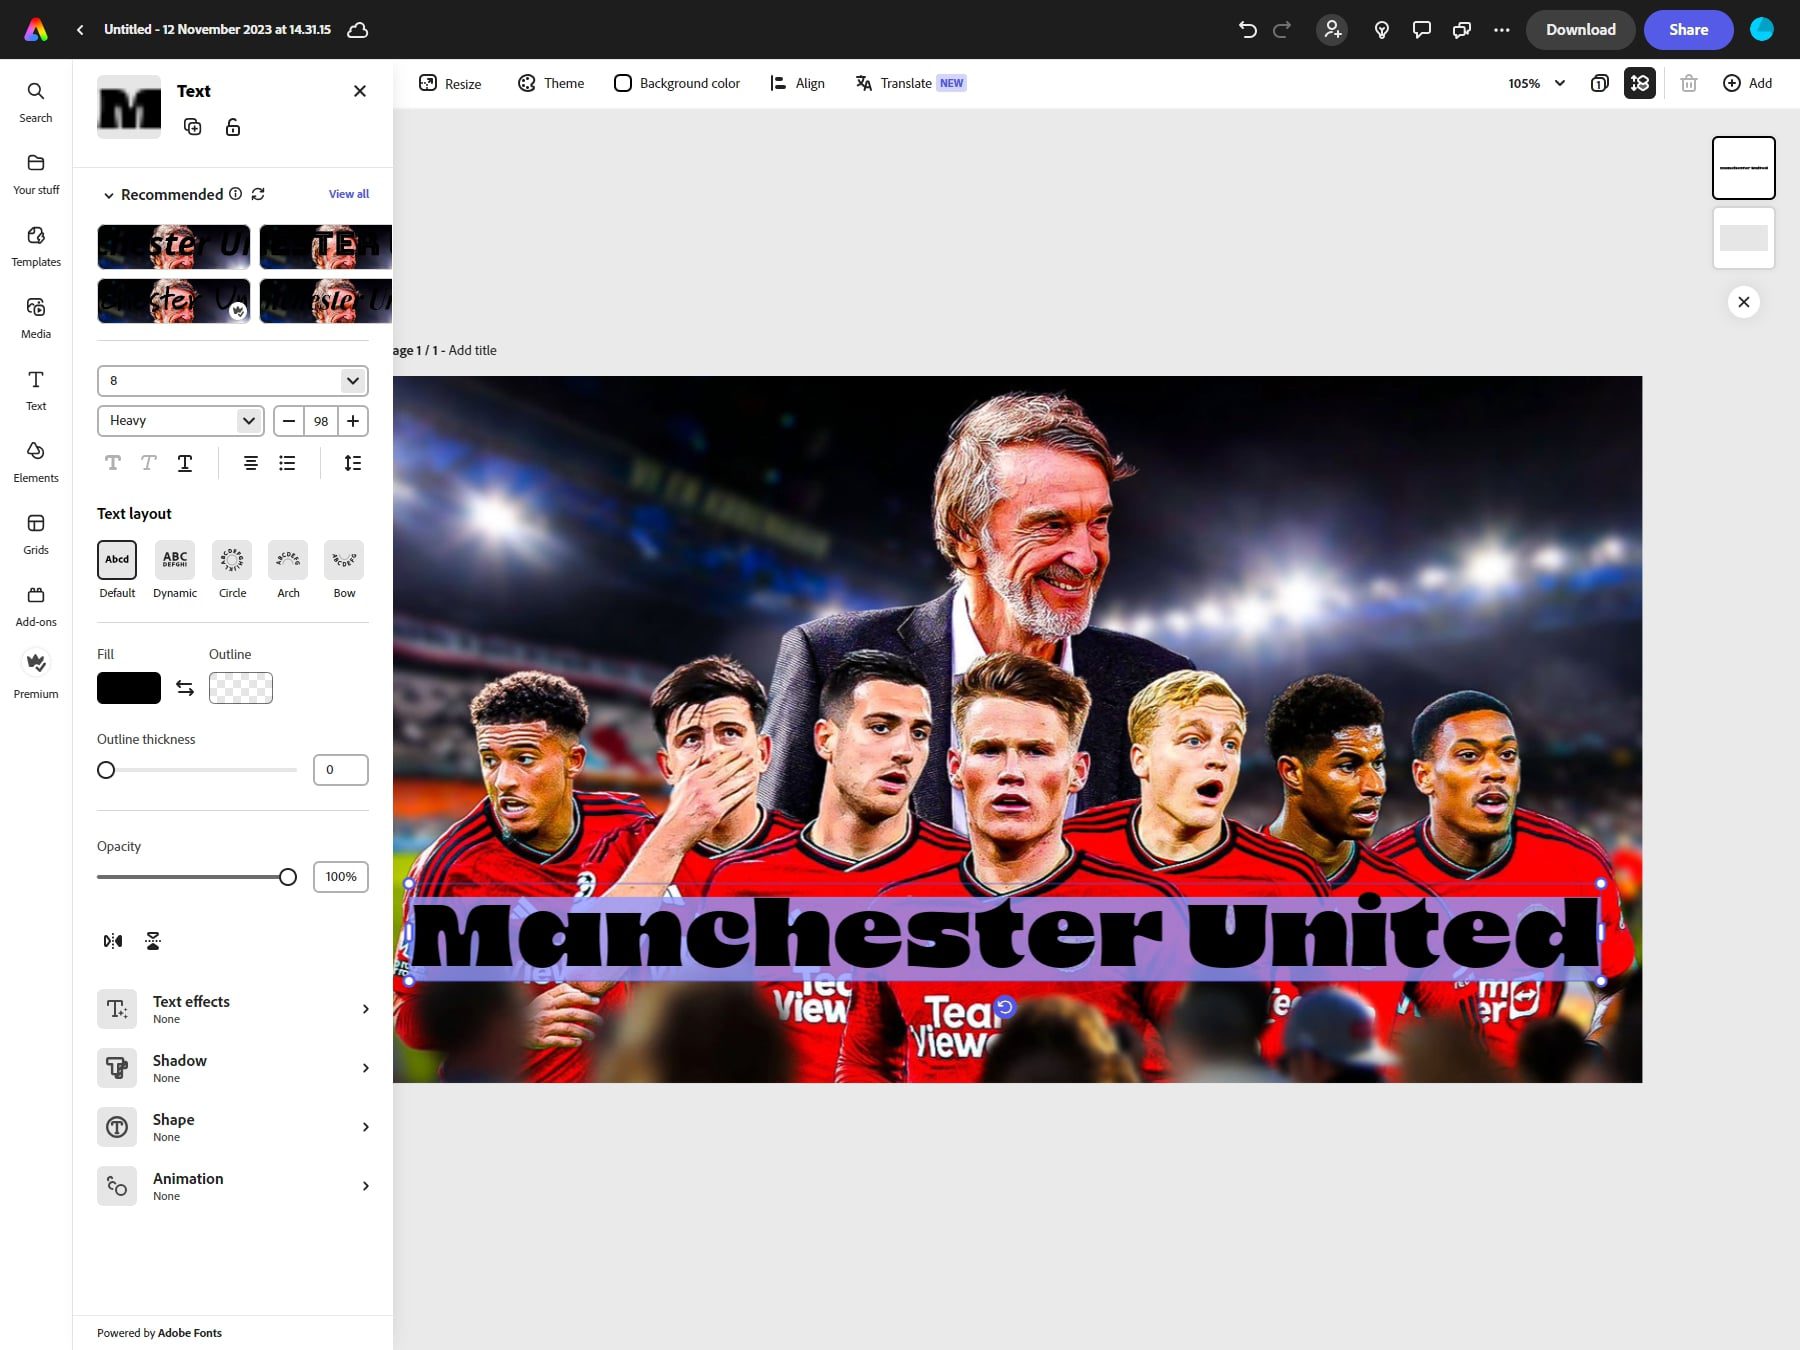Click the Download button
1800x1350 pixels.
coord(1580,30)
